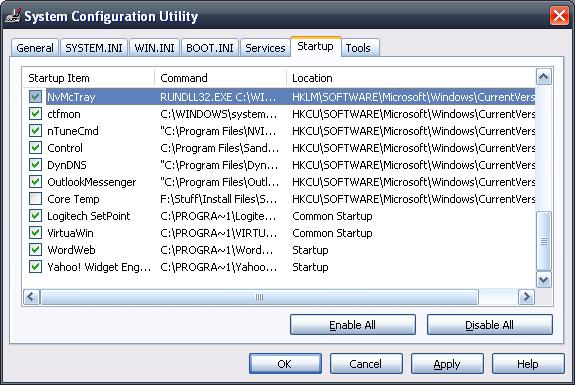Uncheck the Logitech SetPoint checkbox
This screenshot has width=575, height=385.
(x=35, y=216)
